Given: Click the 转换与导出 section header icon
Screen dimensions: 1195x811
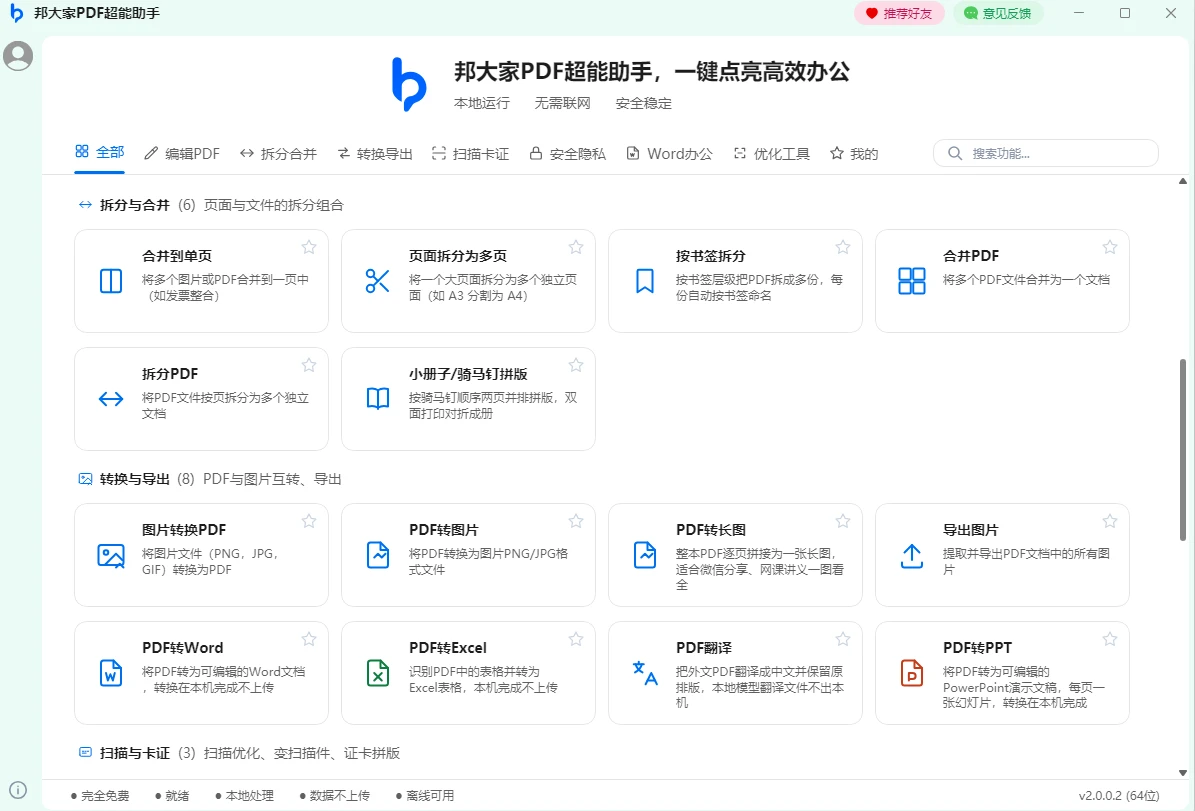Looking at the screenshot, I should [x=85, y=479].
